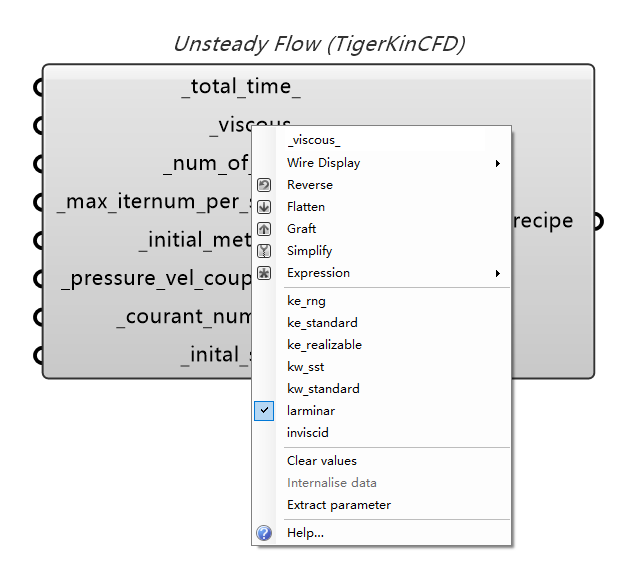
Task: Click the recipe output grip
Action: click(x=598, y=221)
